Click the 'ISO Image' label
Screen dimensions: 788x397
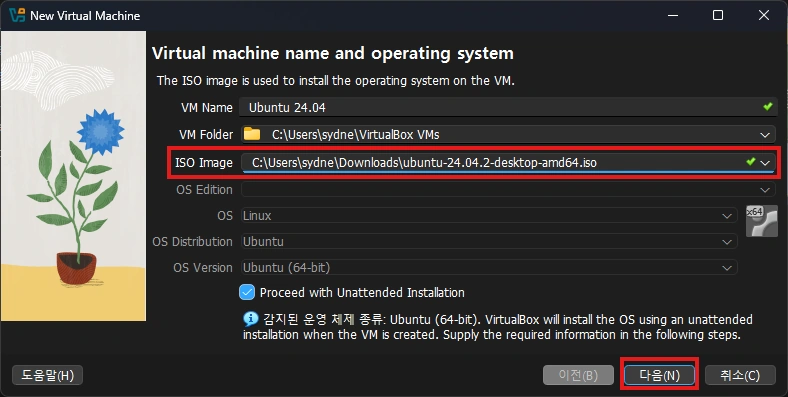pyautogui.click(x=204, y=163)
